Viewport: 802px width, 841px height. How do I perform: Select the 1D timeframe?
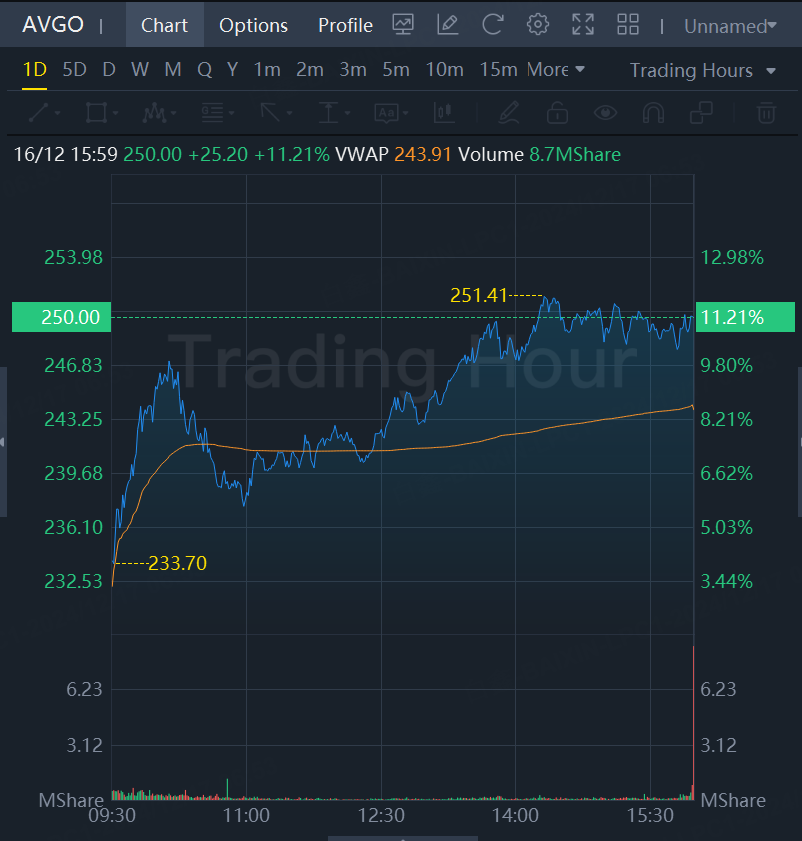click(x=34, y=70)
